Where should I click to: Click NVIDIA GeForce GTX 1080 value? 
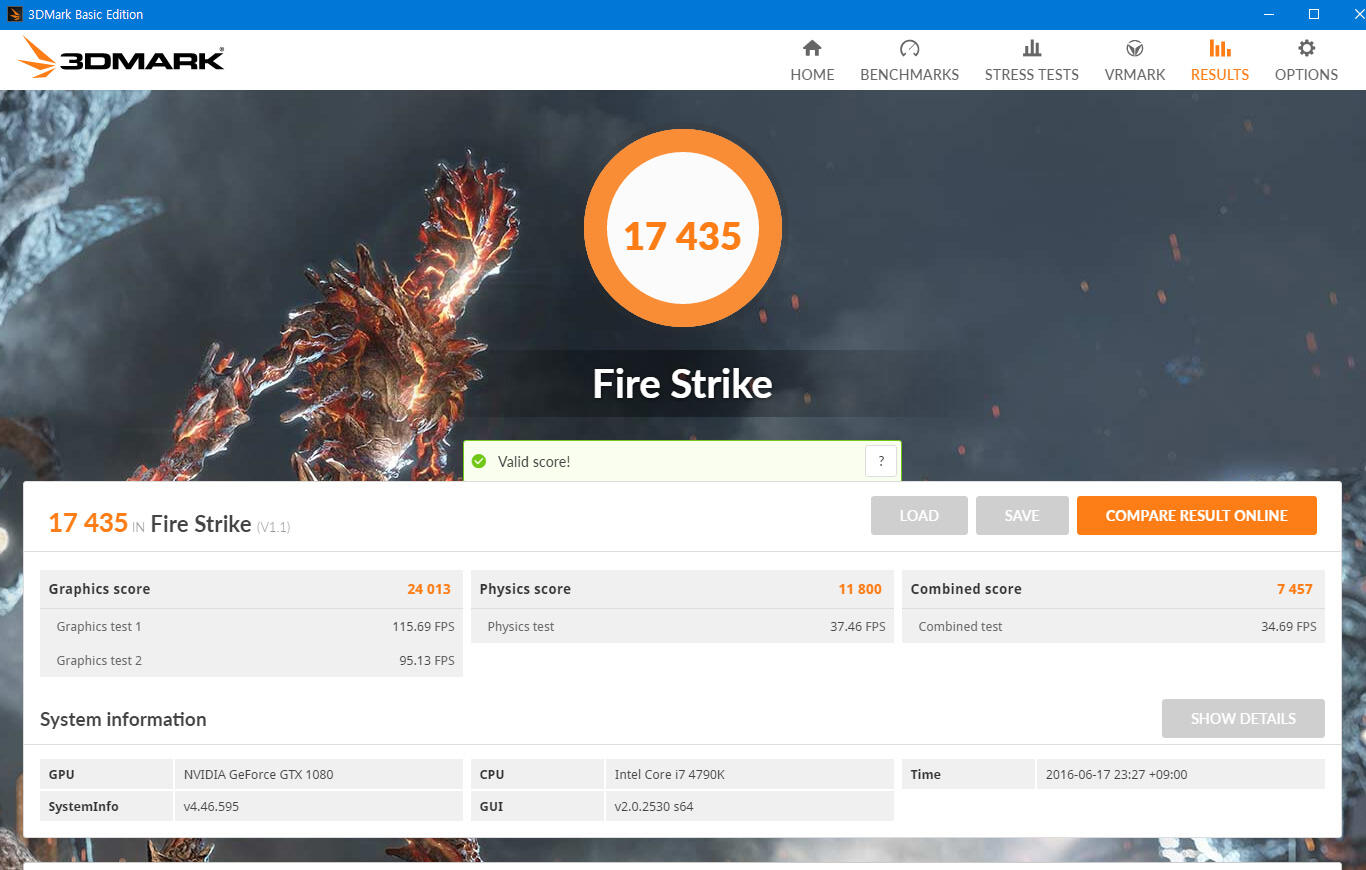(x=259, y=775)
